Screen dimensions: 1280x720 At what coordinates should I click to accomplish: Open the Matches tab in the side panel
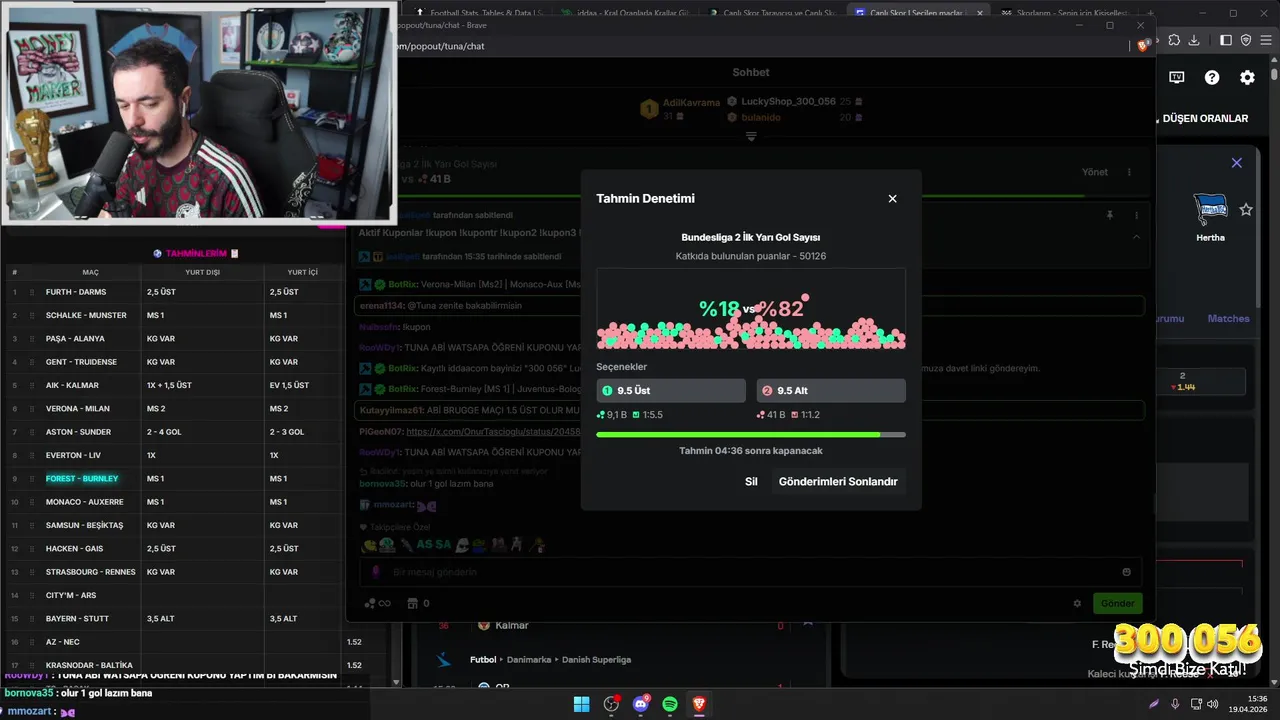(x=1228, y=318)
